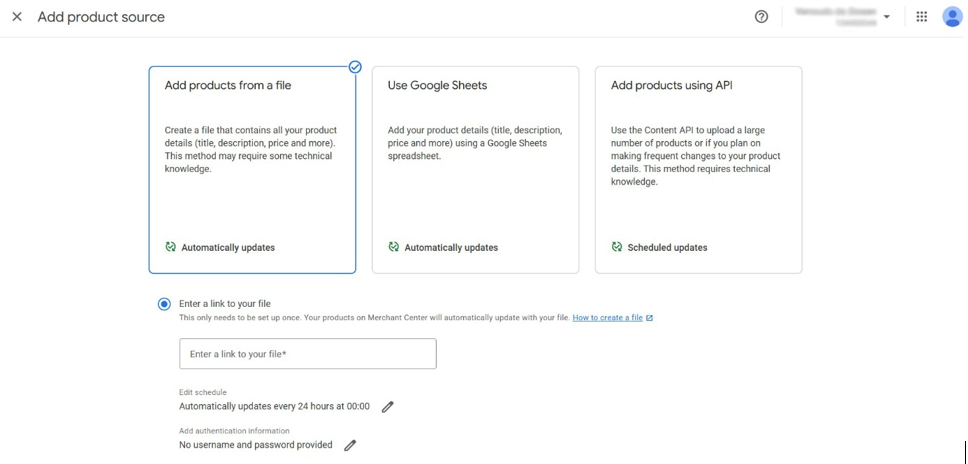Click 'No username and password provided' text
The height and width of the screenshot is (464, 968).
coord(256,445)
